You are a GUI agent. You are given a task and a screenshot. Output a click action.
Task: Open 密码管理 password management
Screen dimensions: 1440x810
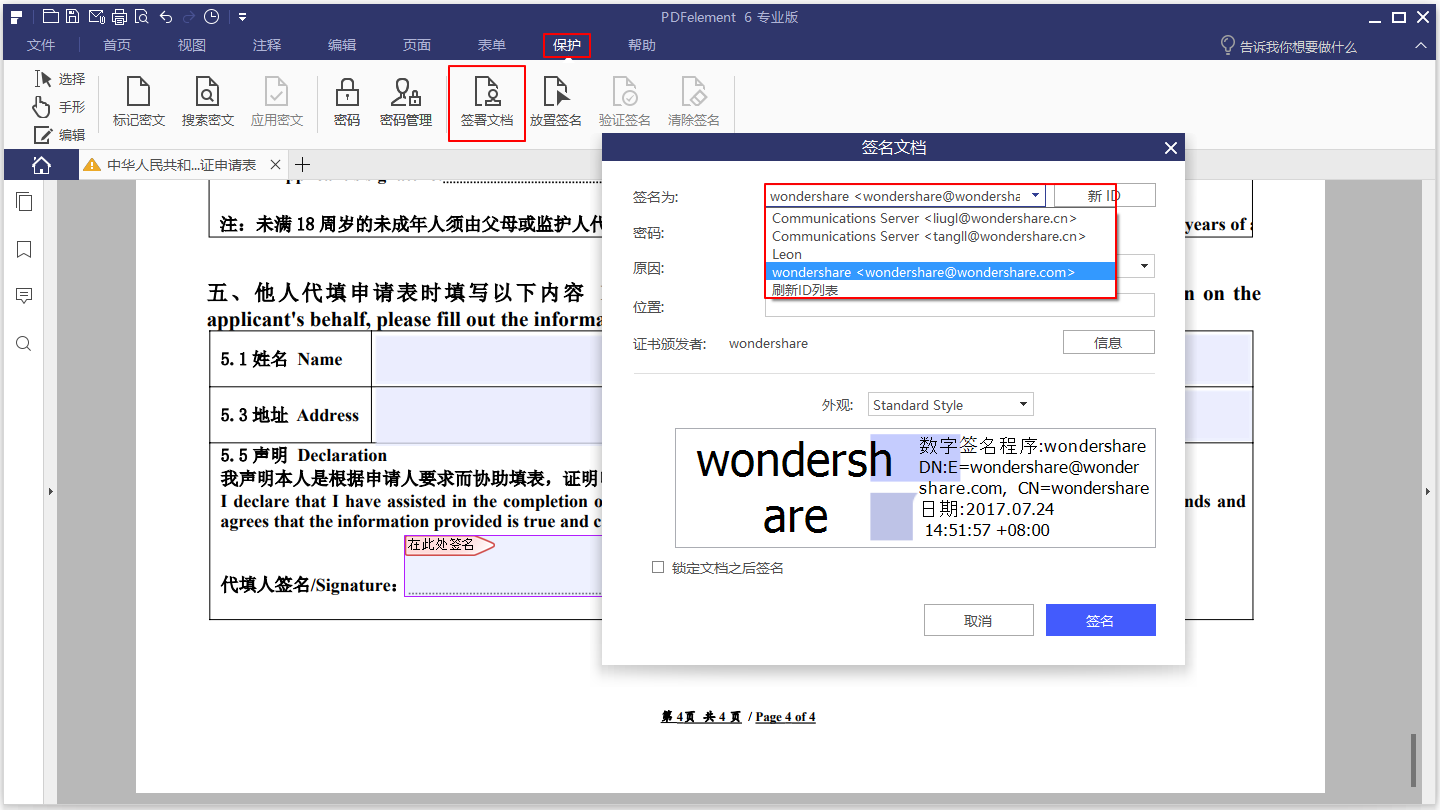[406, 103]
